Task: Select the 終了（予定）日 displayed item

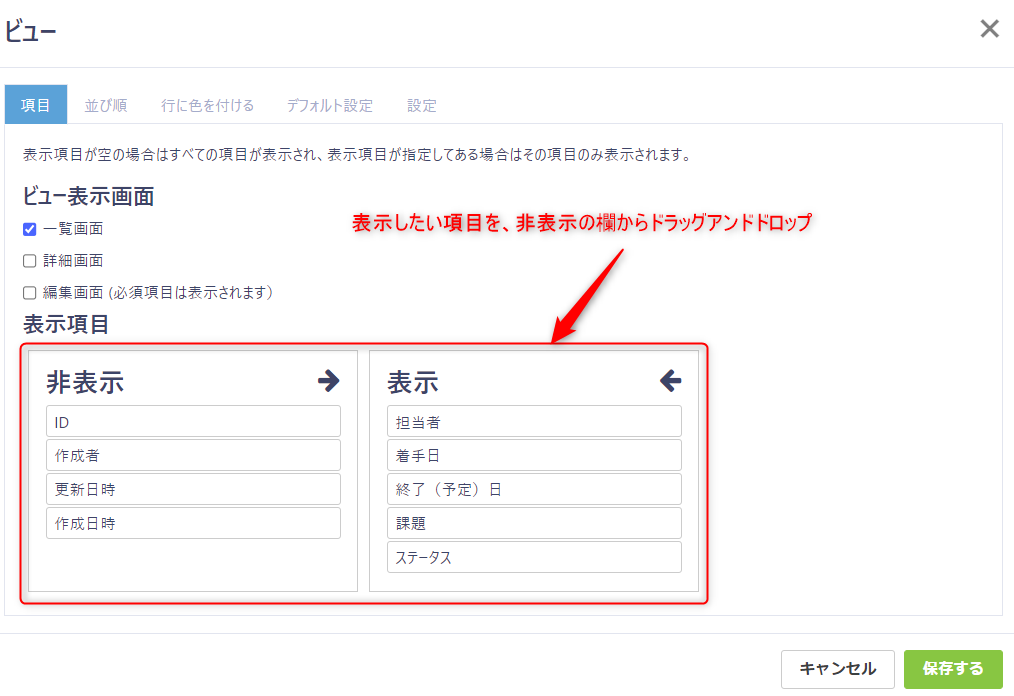Action: 534,489
